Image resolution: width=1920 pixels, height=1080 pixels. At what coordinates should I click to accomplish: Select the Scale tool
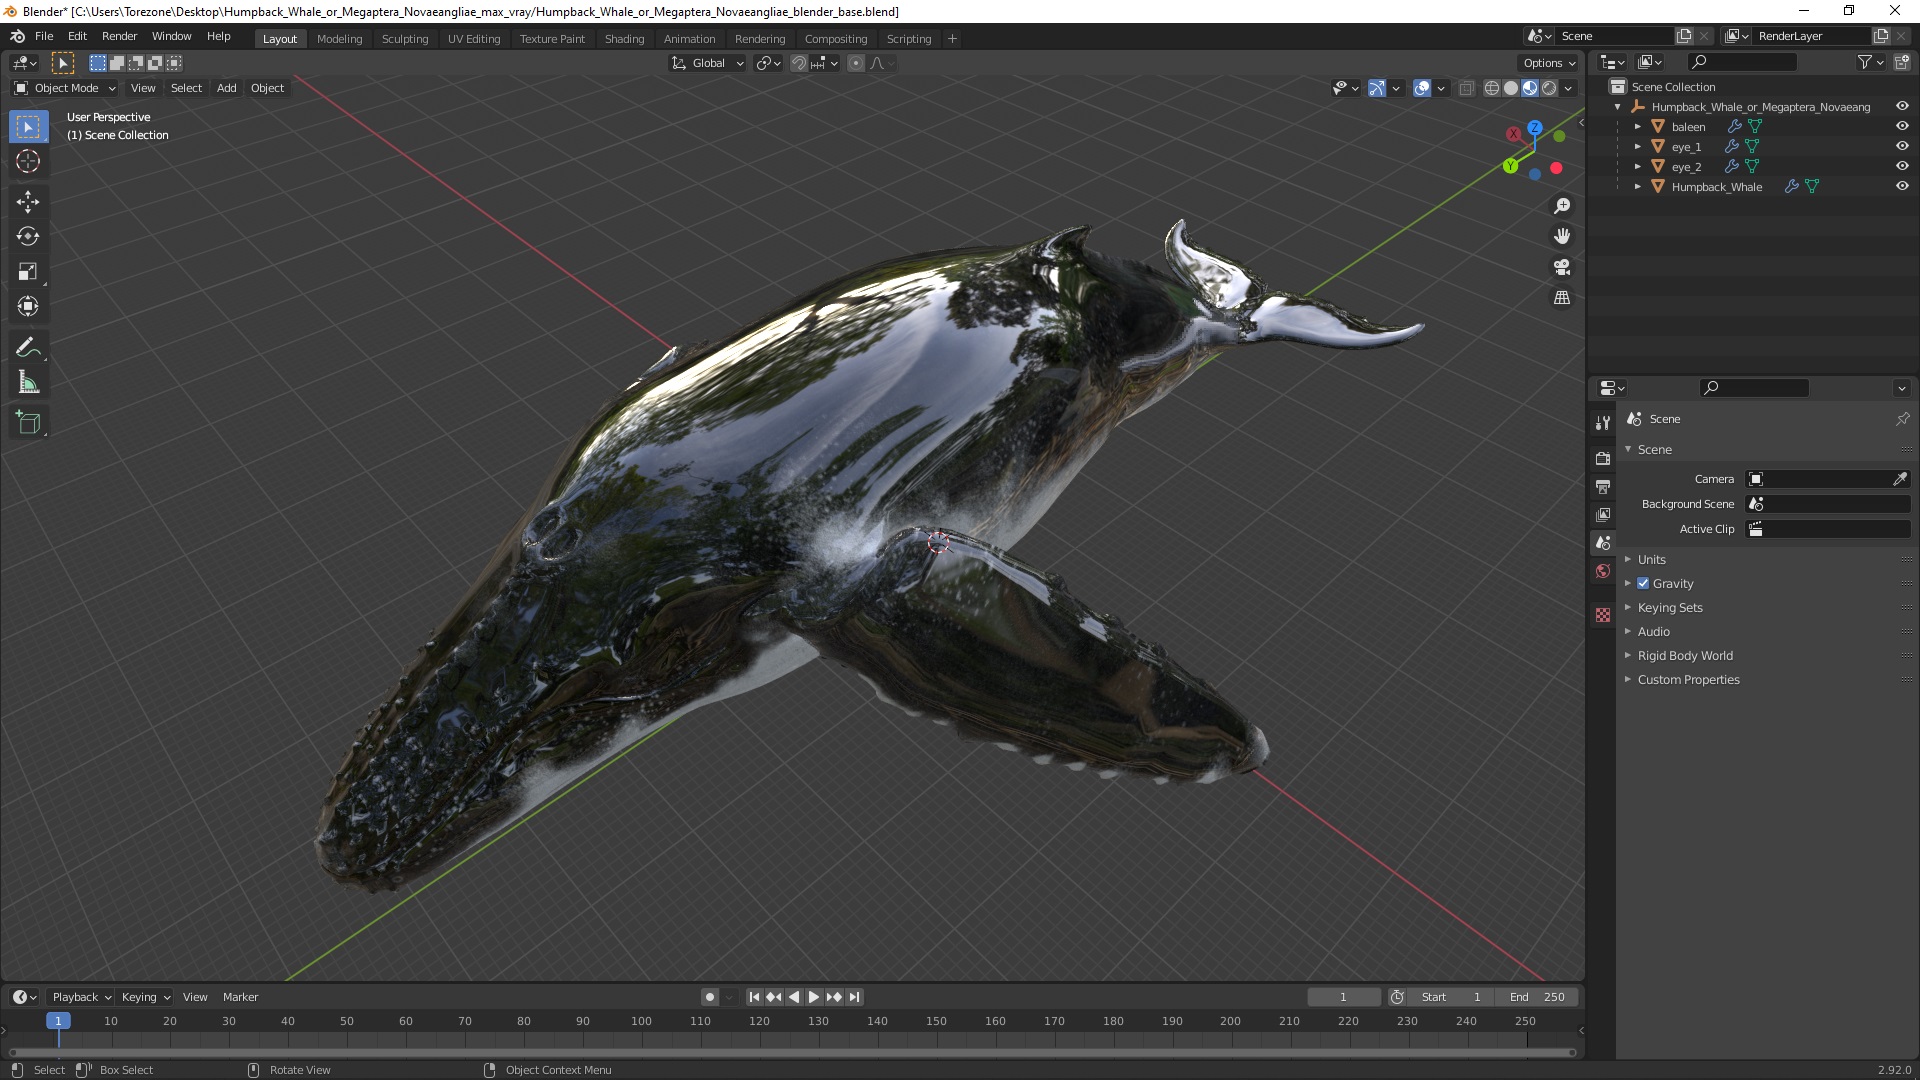tap(28, 272)
